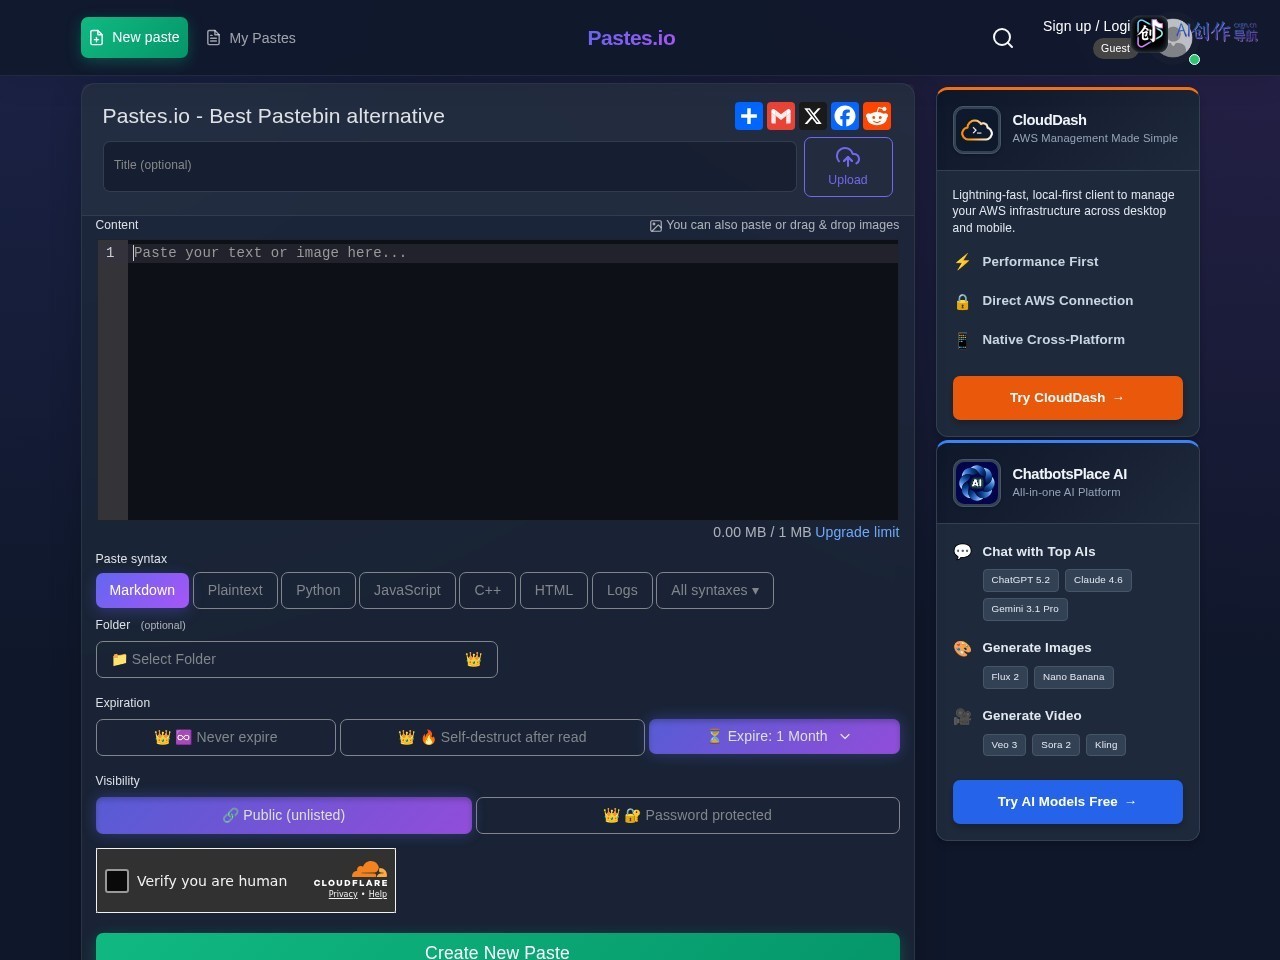Click Performance First feature text
This screenshot has width=1280, height=960.
pos(1040,262)
